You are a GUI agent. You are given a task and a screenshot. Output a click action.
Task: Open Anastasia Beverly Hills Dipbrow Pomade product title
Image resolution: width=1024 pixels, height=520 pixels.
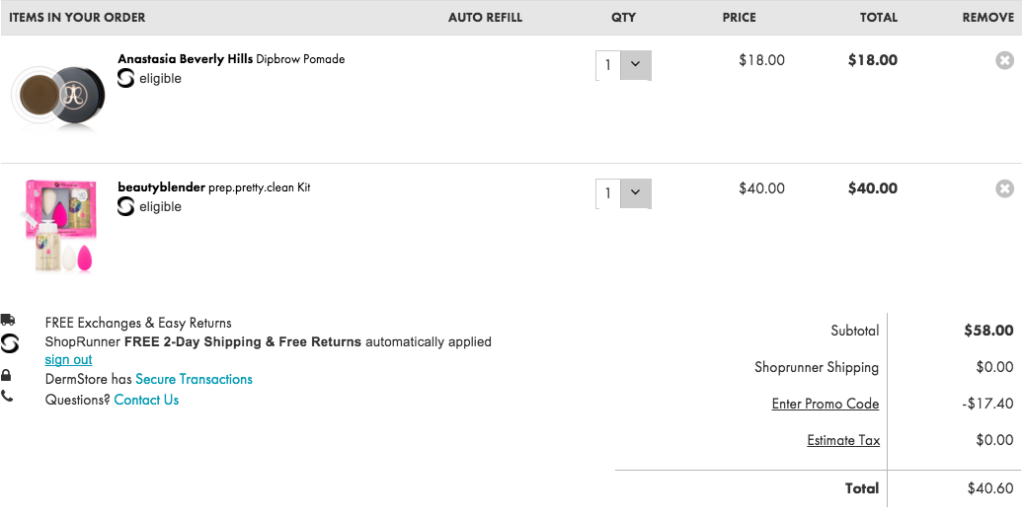point(231,59)
